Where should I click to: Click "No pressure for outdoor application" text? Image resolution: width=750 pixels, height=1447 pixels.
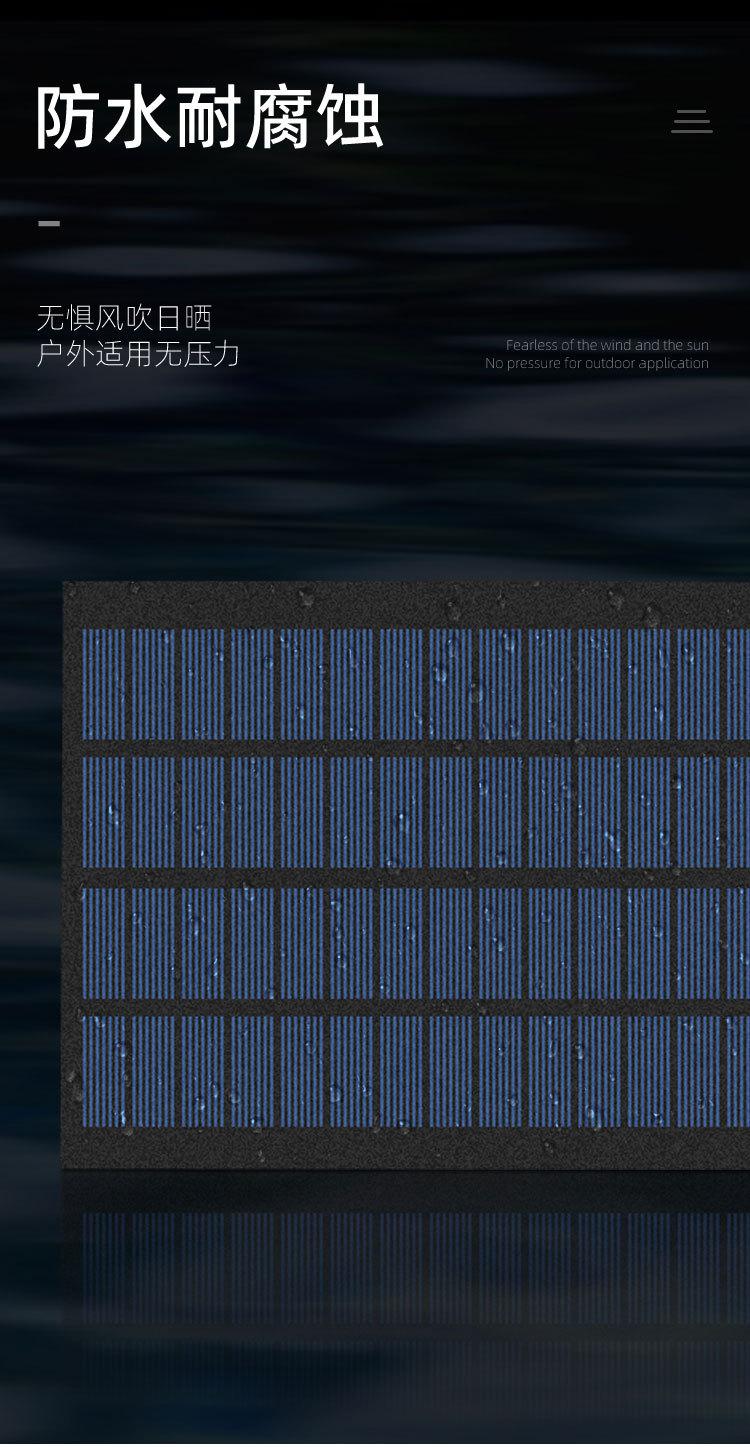(x=596, y=363)
